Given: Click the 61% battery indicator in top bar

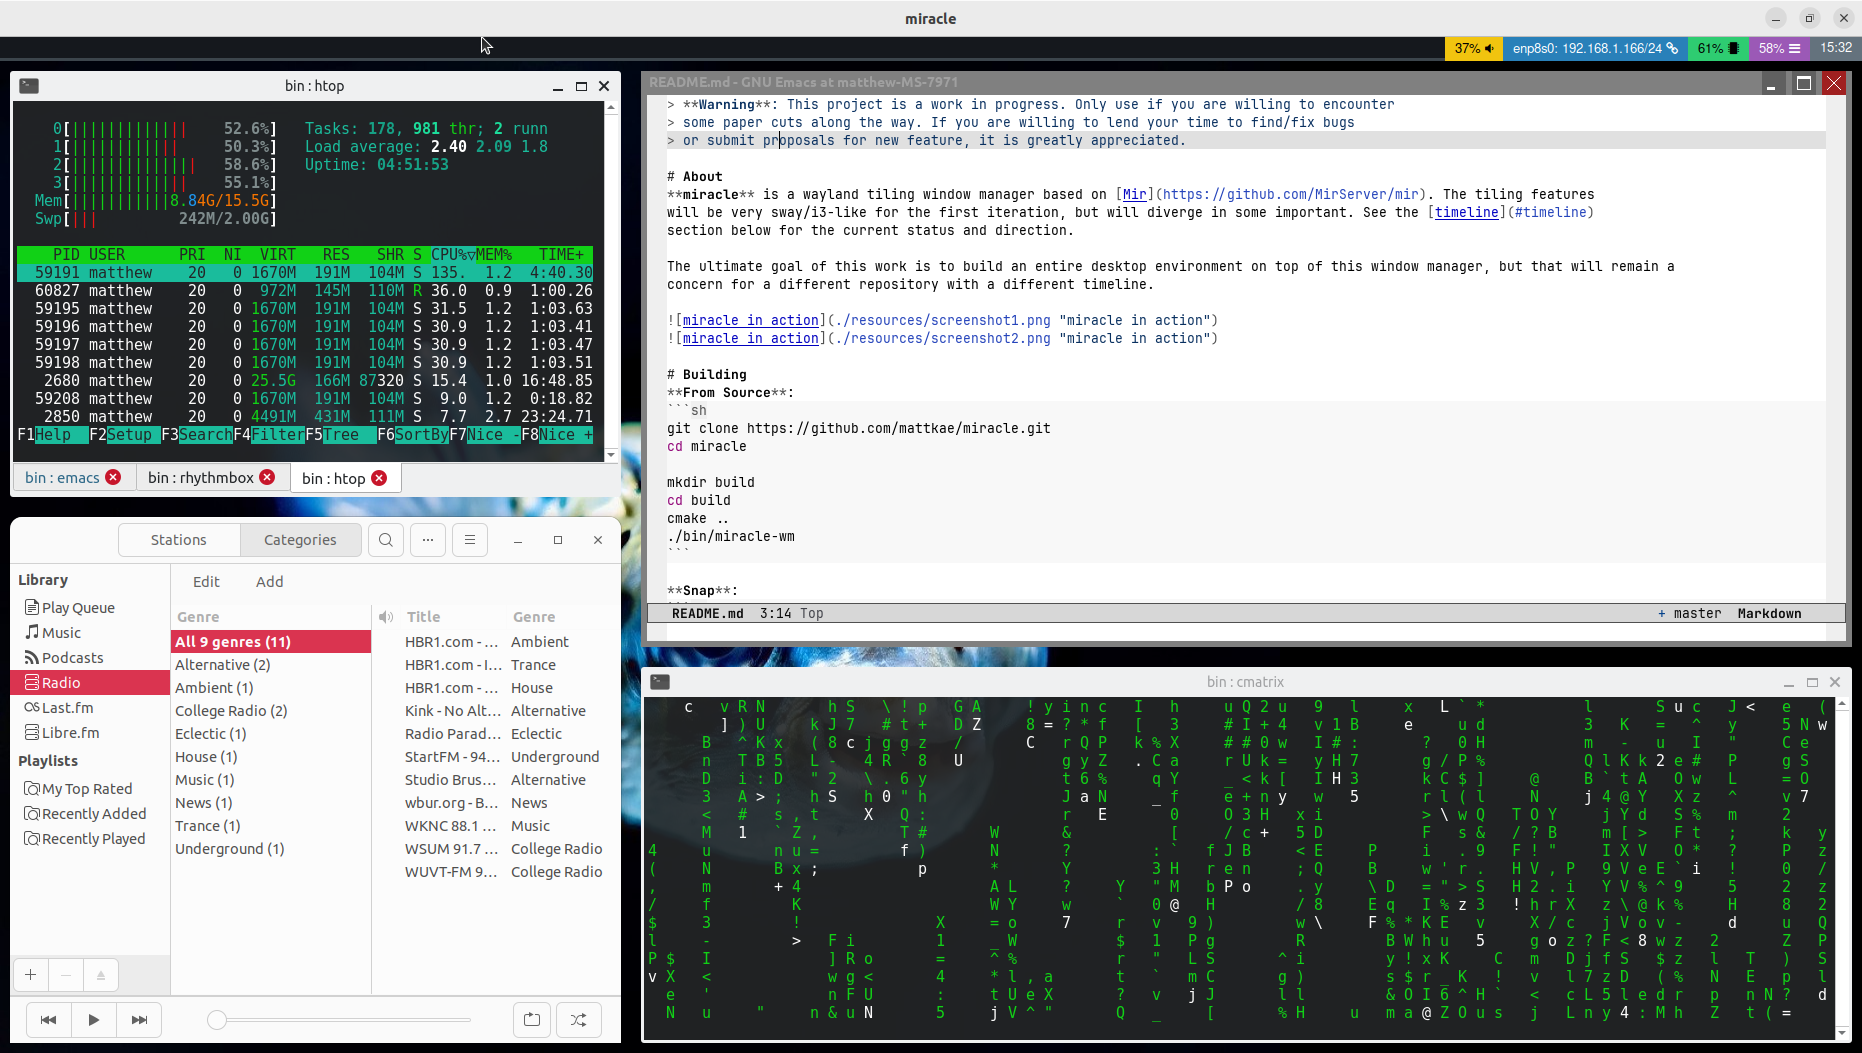Looking at the screenshot, I should click(x=1718, y=48).
